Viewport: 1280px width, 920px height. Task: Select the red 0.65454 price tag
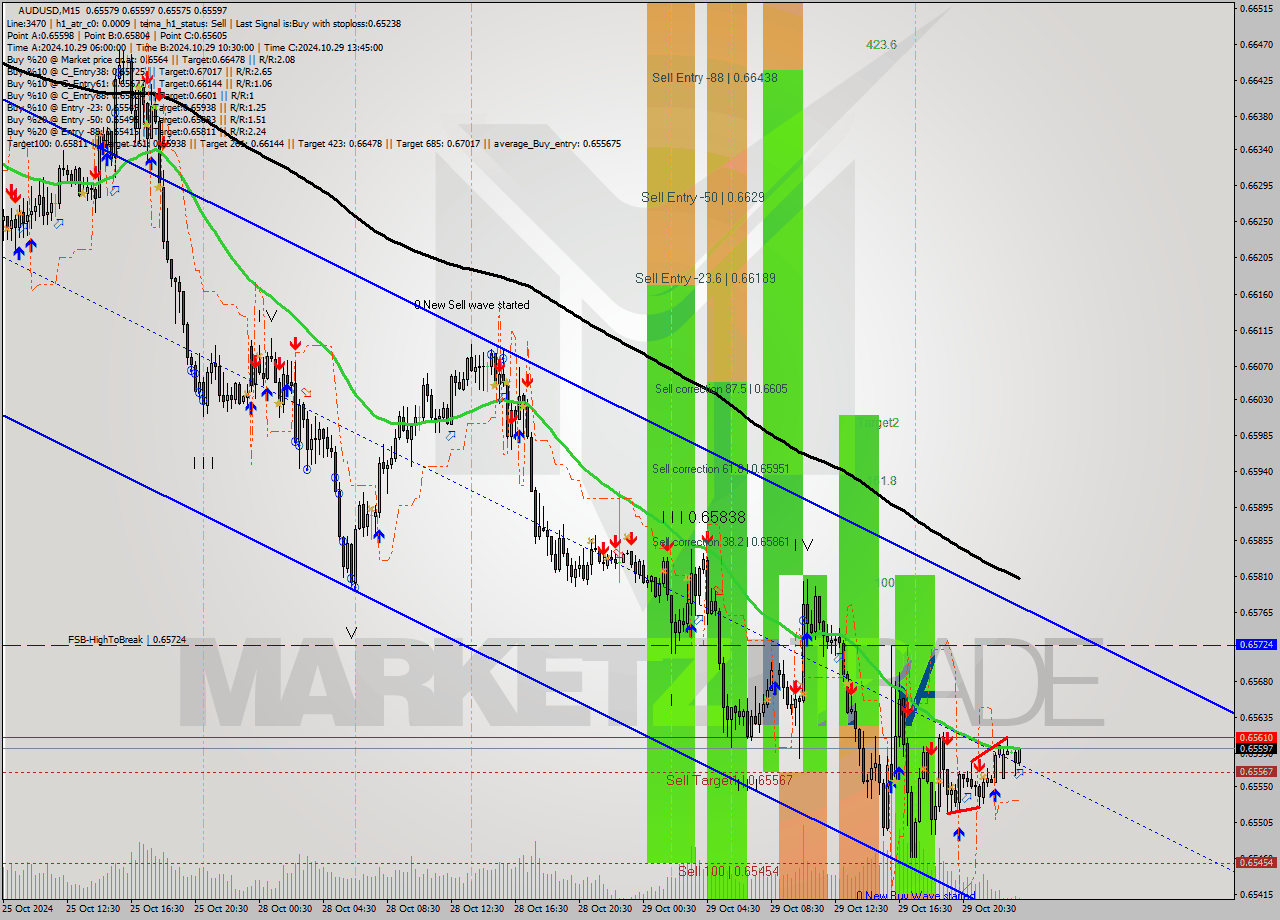(1256, 862)
